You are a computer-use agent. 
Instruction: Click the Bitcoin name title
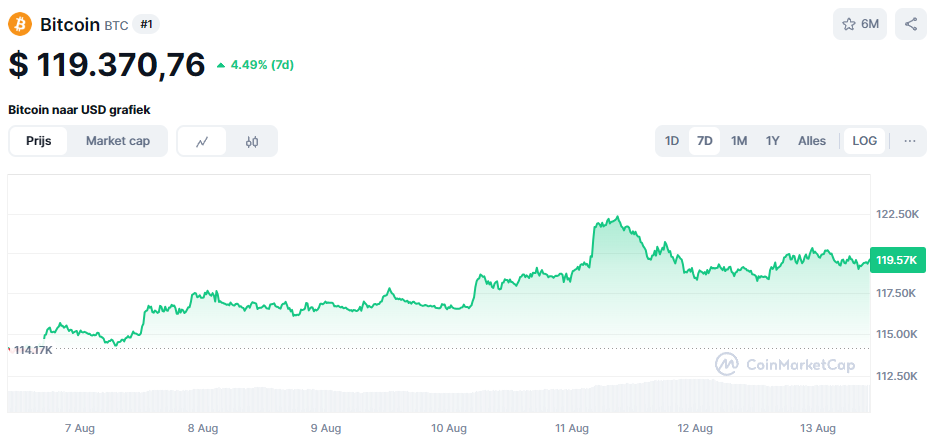70,24
